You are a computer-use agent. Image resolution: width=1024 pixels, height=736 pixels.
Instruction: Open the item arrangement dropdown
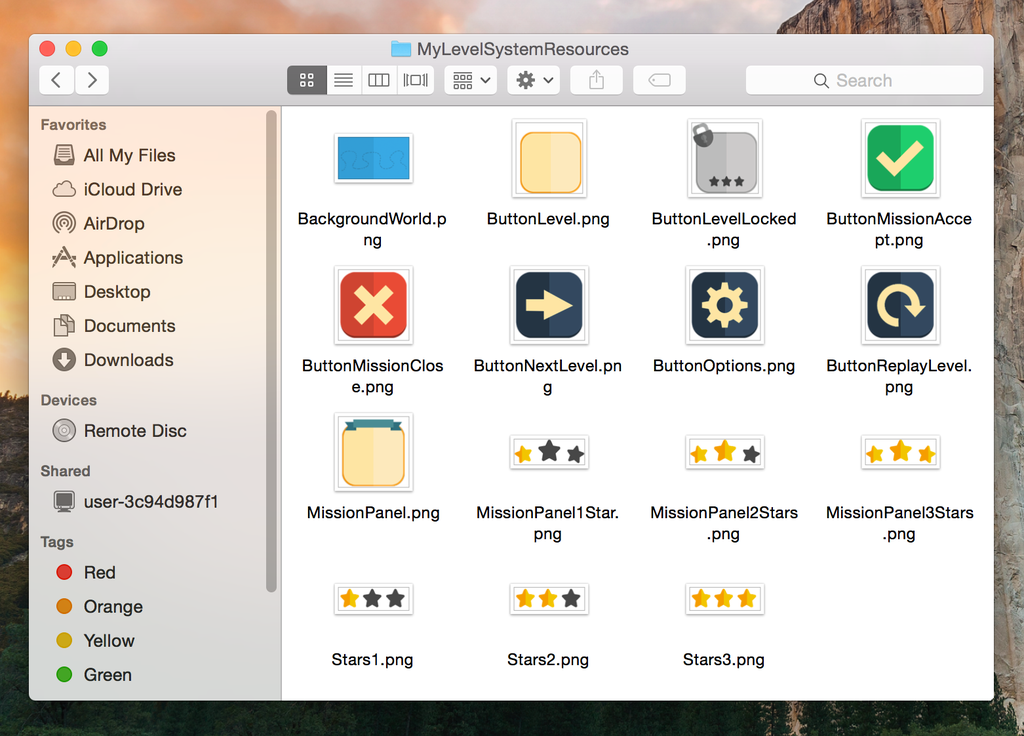click(x=471, y=80)
